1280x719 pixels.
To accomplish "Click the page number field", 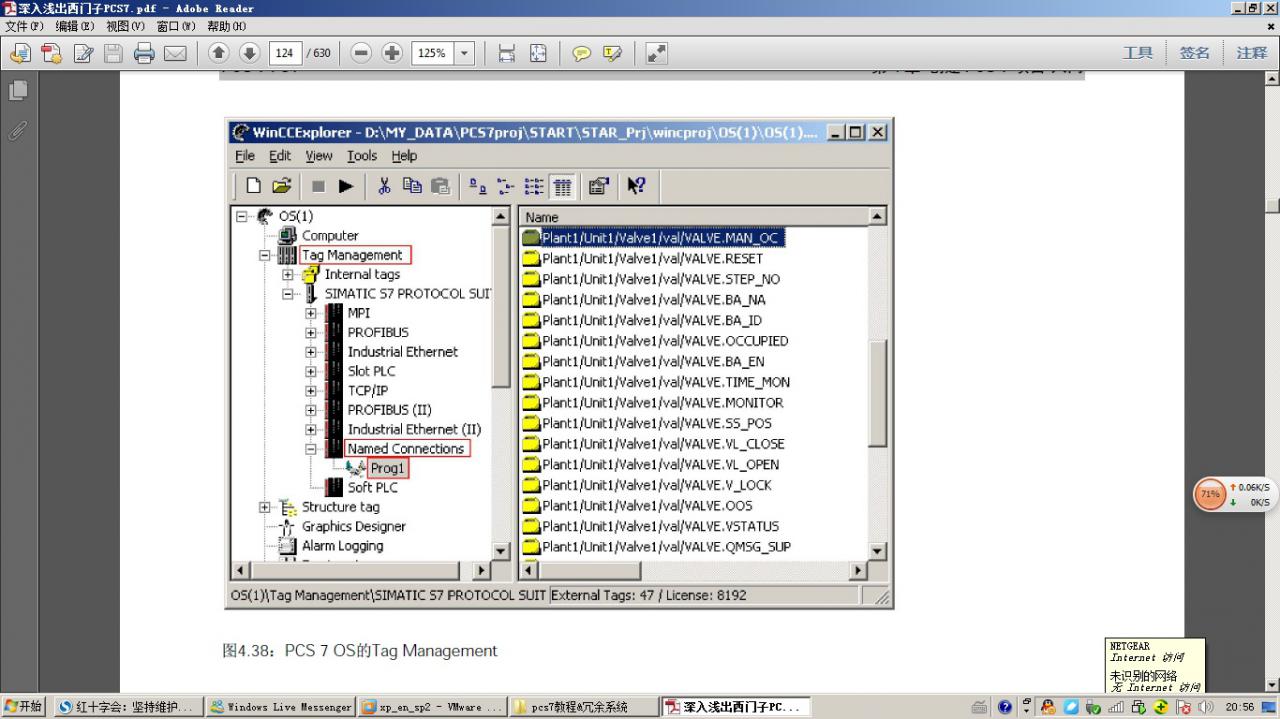I will pyautogui.click(x=285, y=53).
